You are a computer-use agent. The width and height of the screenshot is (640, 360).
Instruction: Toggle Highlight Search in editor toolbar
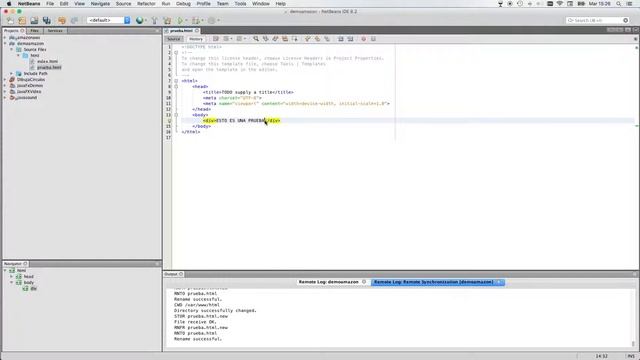(x=285, y=39)
